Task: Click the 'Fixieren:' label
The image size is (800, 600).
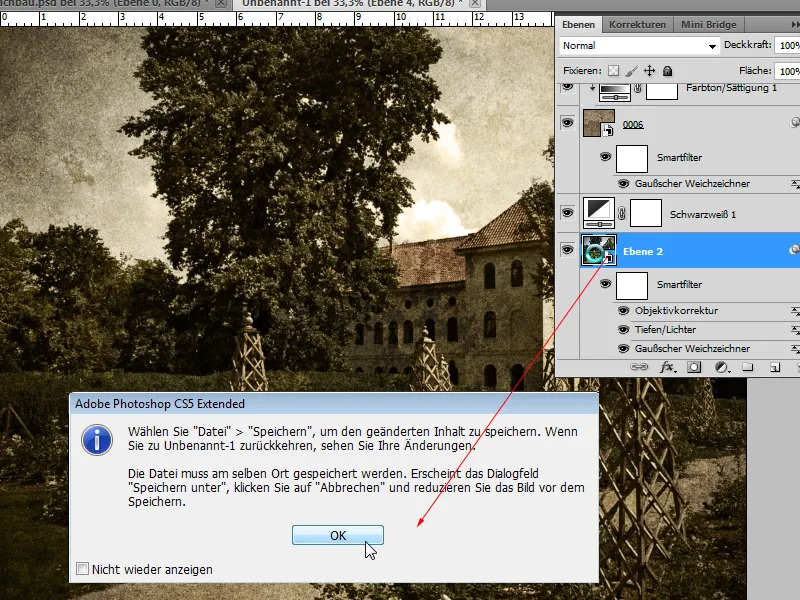Action: pos(582,71)
